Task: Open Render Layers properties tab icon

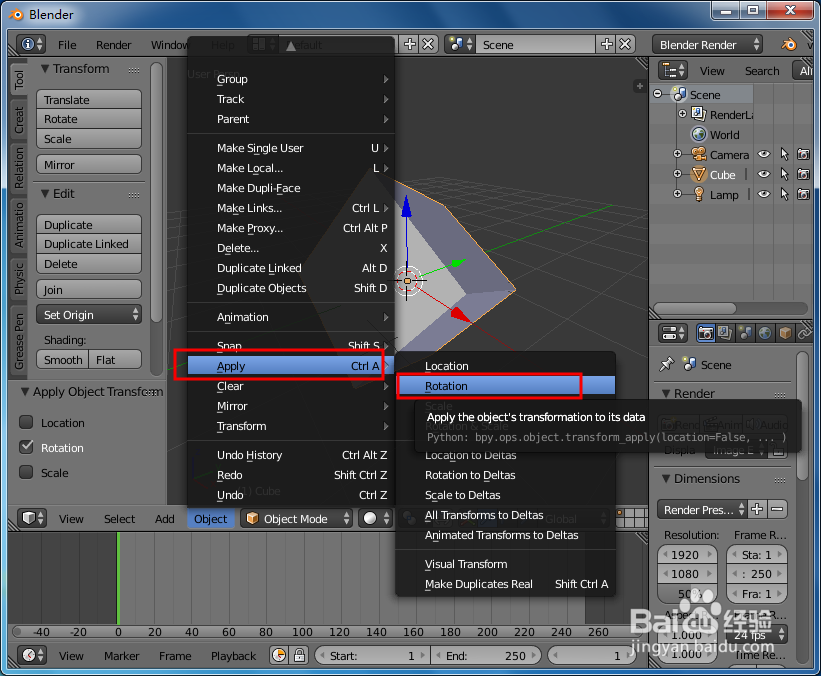Action: click(725, 333)
